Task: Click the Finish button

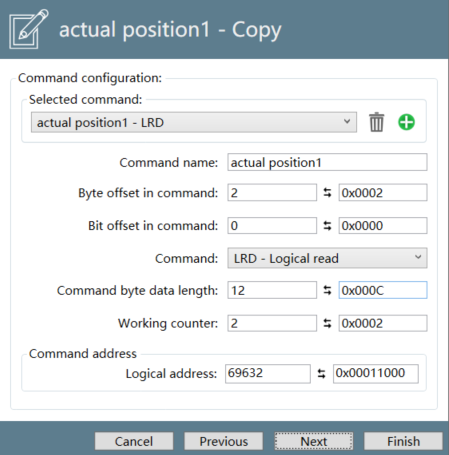Action: tap(403, 441)
